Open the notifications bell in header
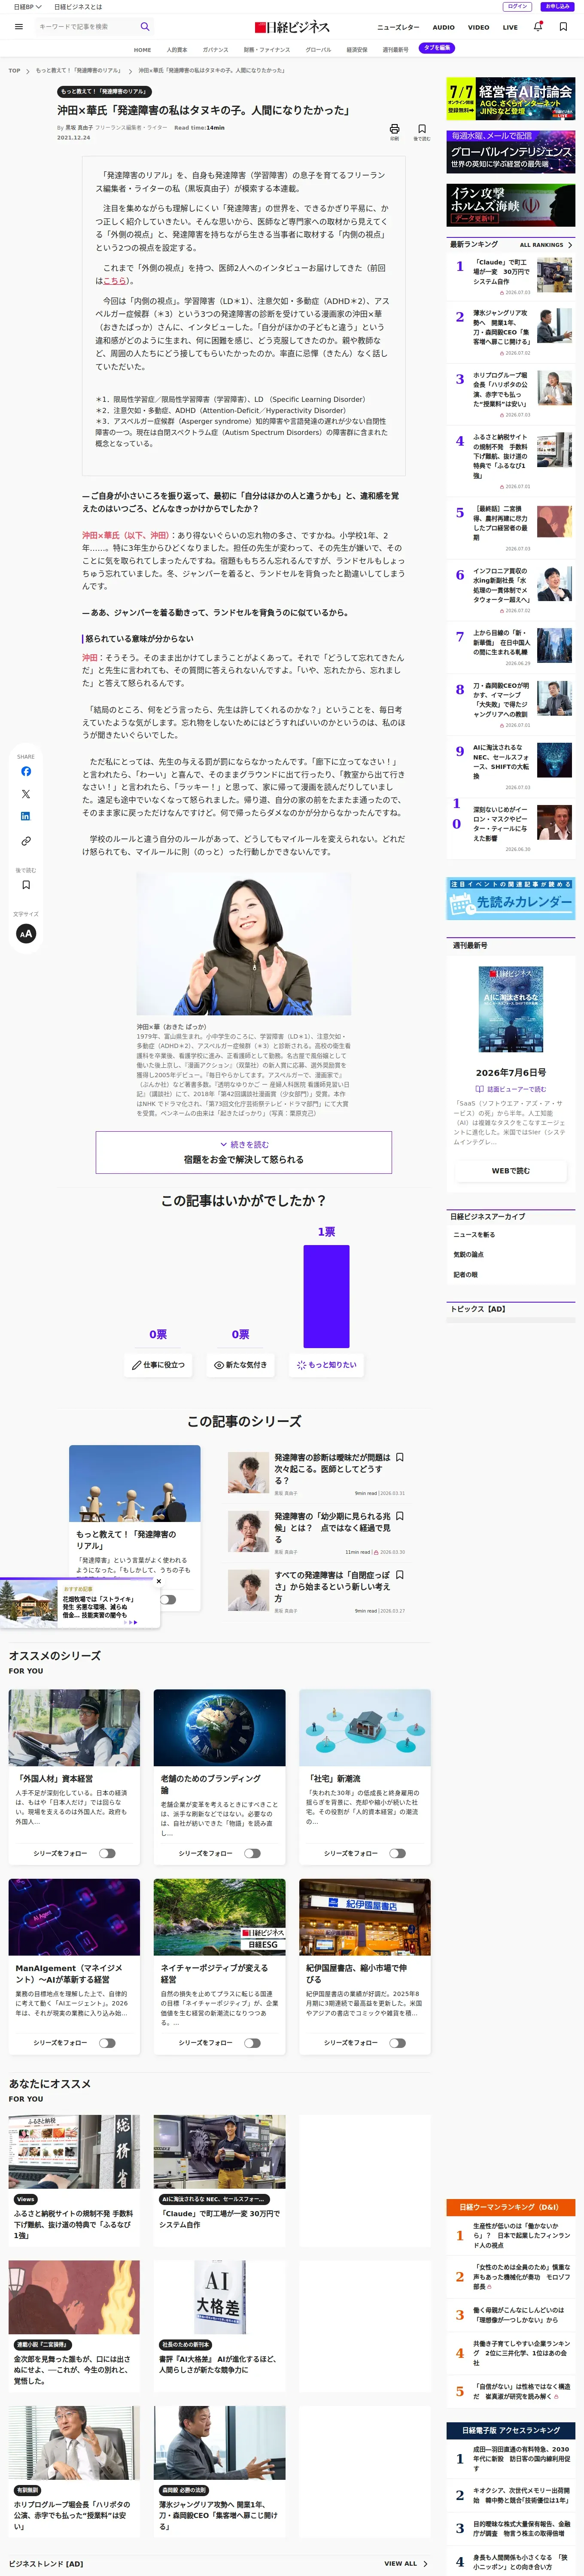 tap(538, 27)
